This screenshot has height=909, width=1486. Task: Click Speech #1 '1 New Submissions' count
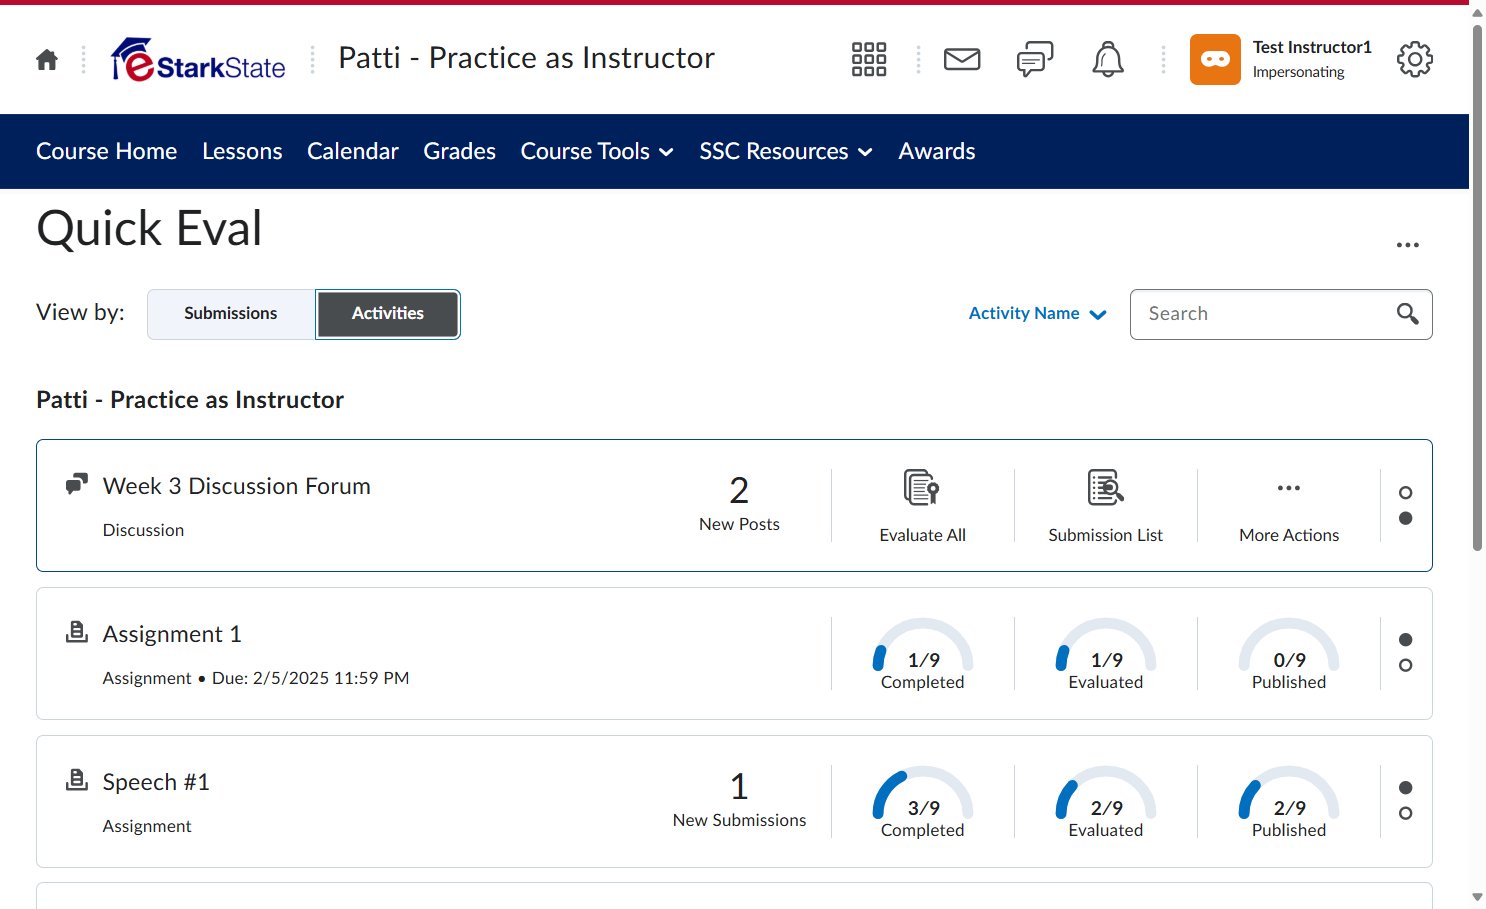point(739,799)
